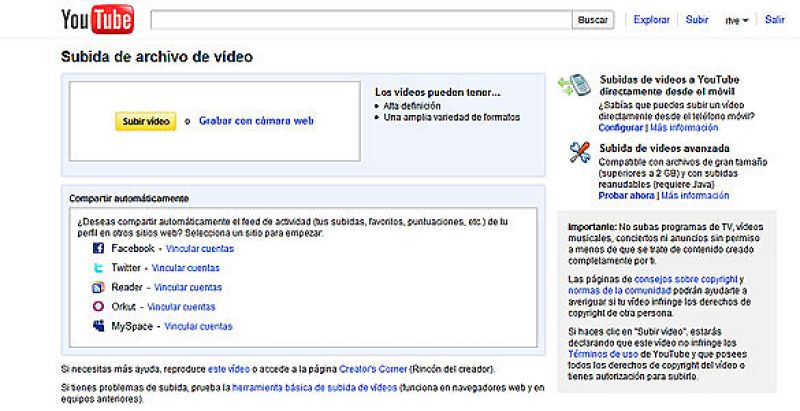Sign out with the Salir link
The width and height of the screenshot is (800, 411).
(x=775, y=19)
